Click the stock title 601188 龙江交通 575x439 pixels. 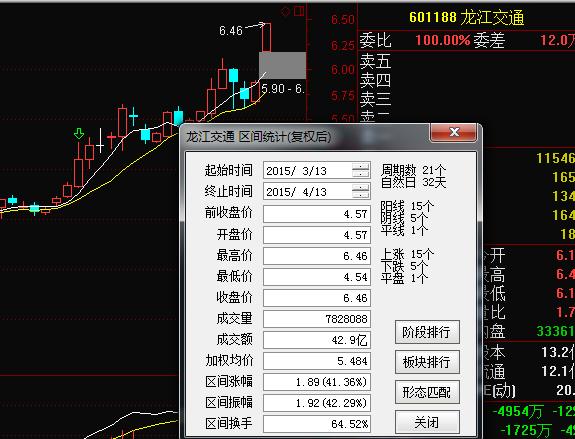click(466, 18)
